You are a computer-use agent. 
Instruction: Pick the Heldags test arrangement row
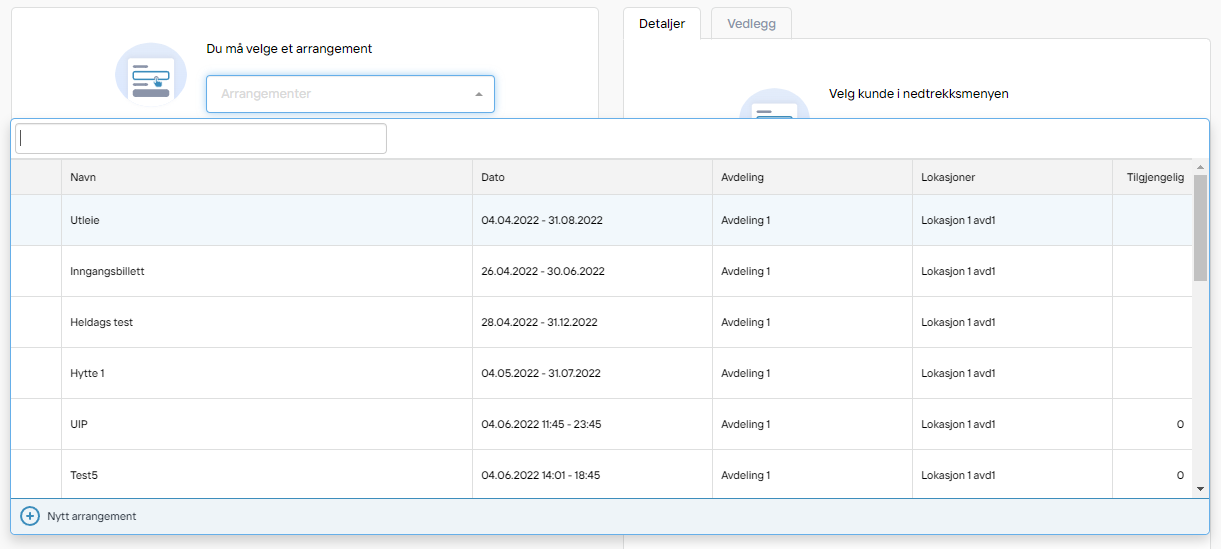[602, 322]
